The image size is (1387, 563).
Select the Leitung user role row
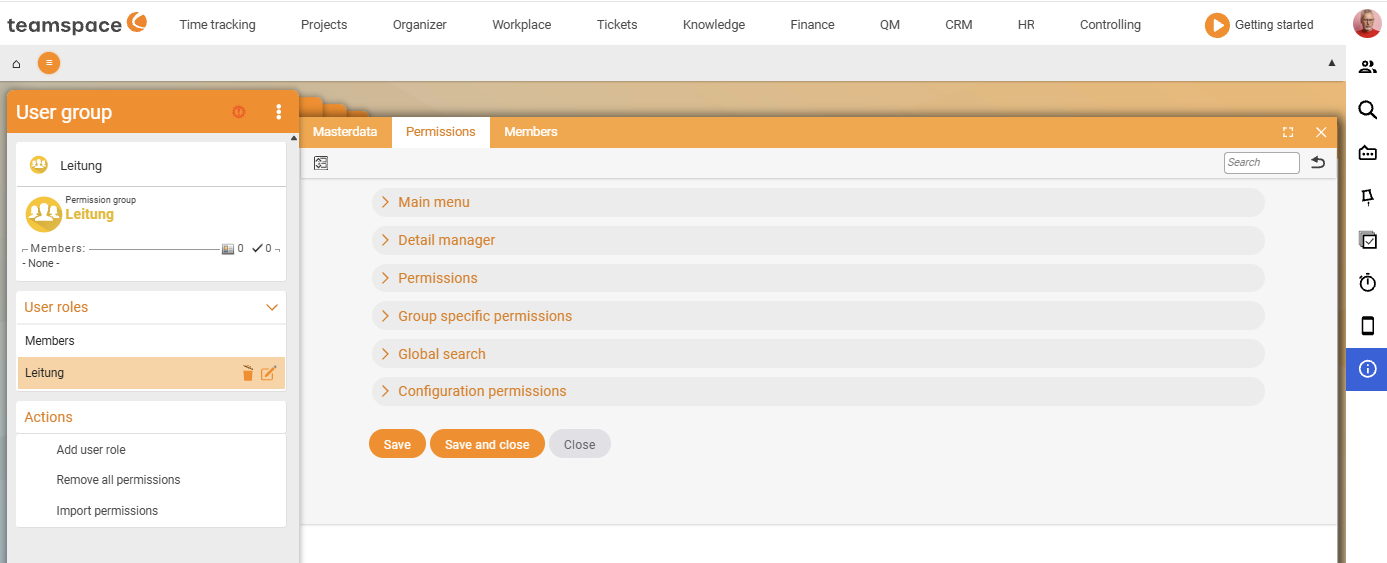coord(151,373)
